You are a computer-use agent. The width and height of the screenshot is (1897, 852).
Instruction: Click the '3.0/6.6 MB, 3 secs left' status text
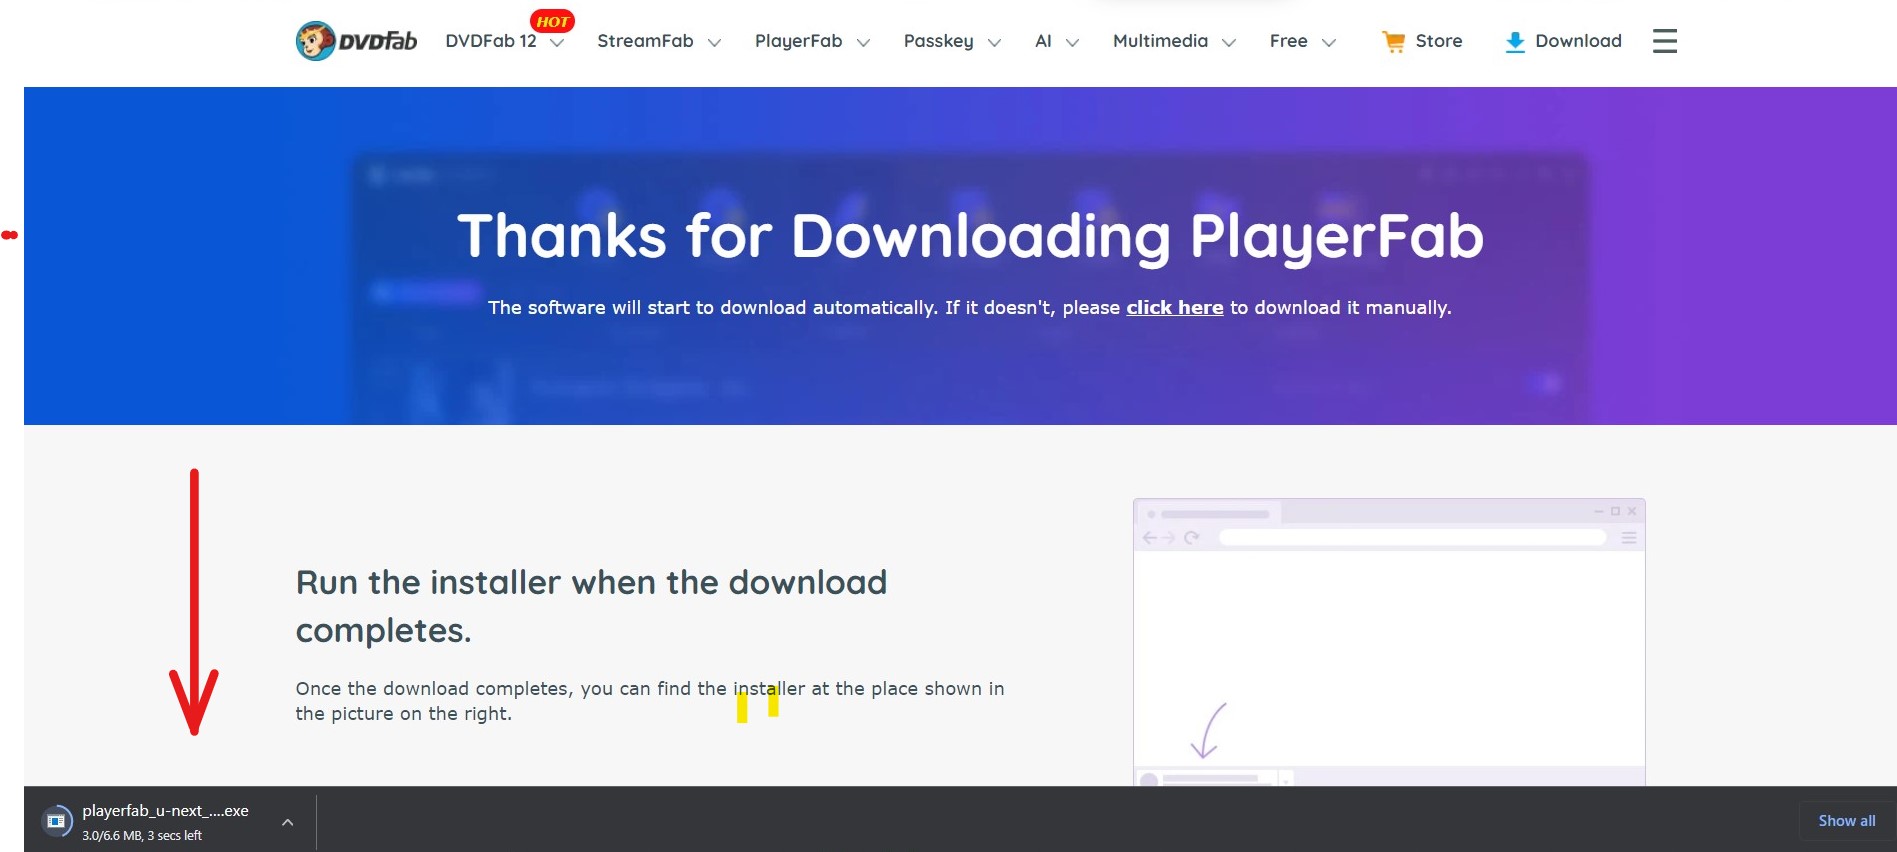(x=142, y=836)
